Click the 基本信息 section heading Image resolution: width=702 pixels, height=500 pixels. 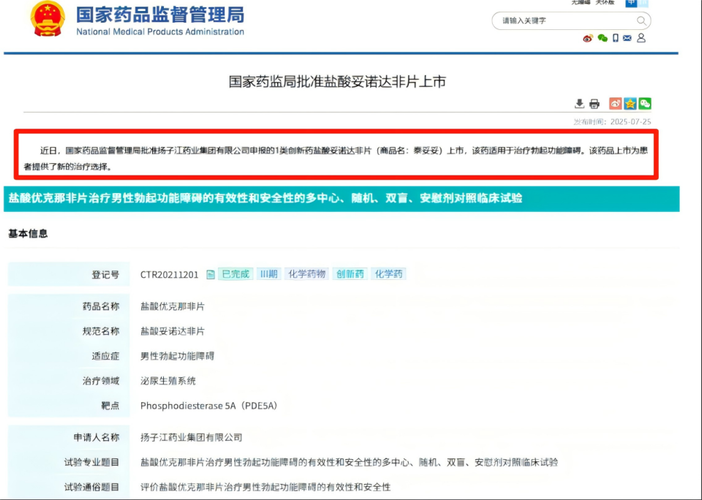pyautogui.click(x=28, y=233)
